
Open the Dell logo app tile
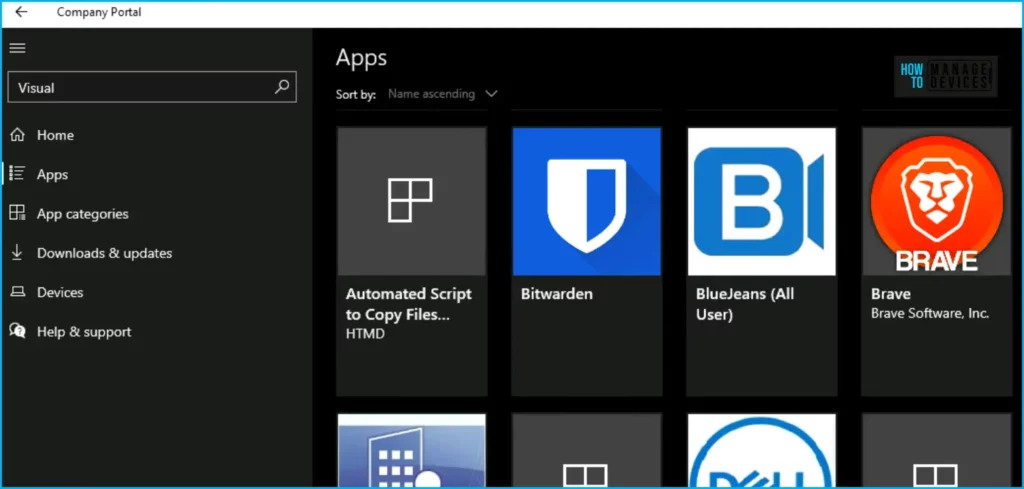click(761, 450)
